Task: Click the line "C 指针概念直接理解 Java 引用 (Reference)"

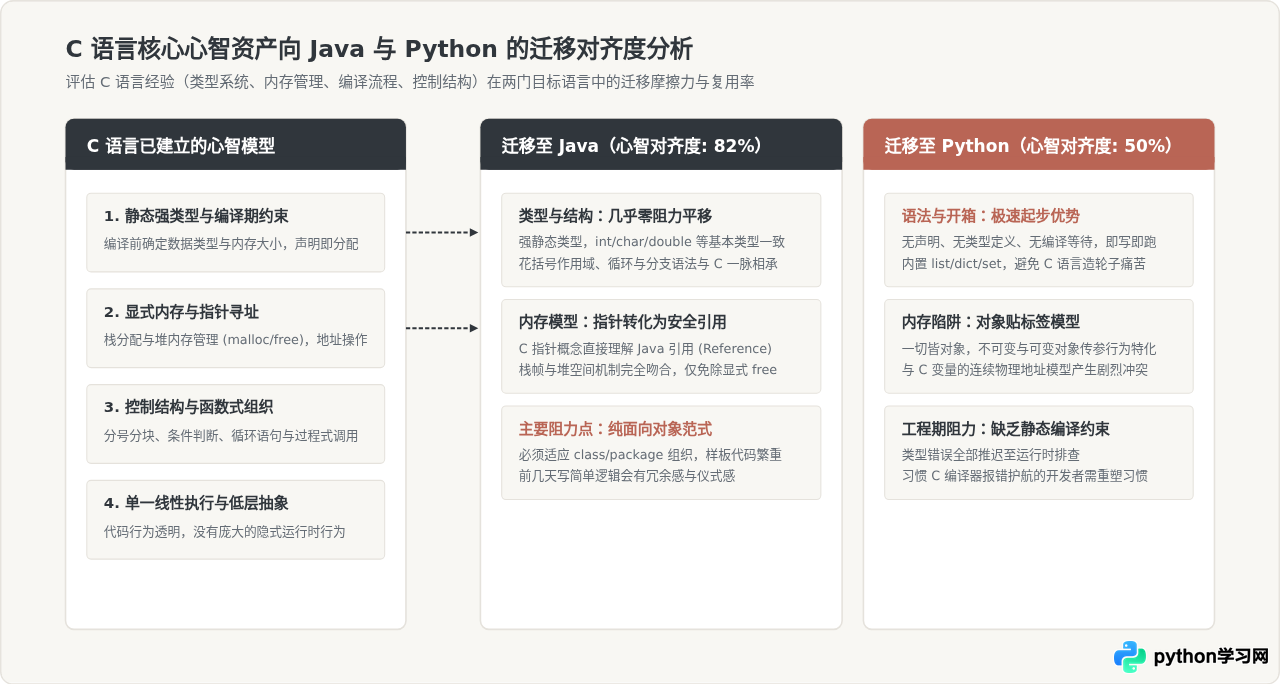Action: pyautogui.click(x=645, y=348)
